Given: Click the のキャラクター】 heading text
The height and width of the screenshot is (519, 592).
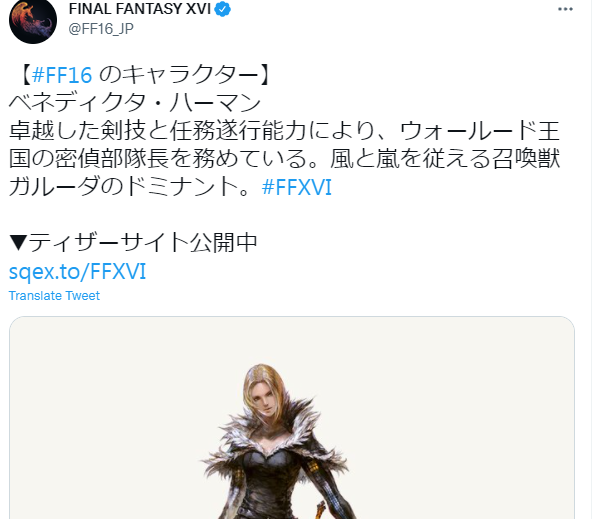Looking at the screenshot, I should pos(185,75).
